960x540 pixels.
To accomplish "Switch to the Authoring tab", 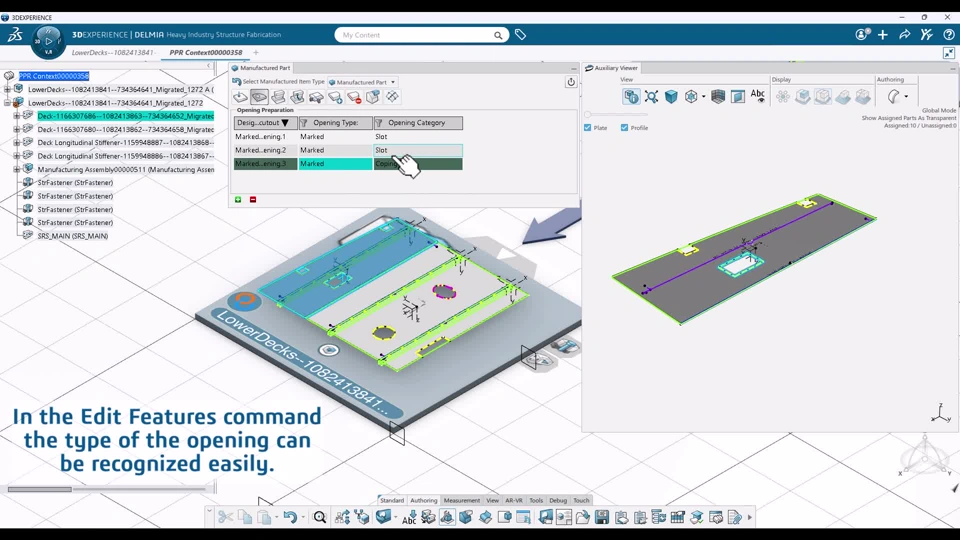I will [x=424, y=500].
